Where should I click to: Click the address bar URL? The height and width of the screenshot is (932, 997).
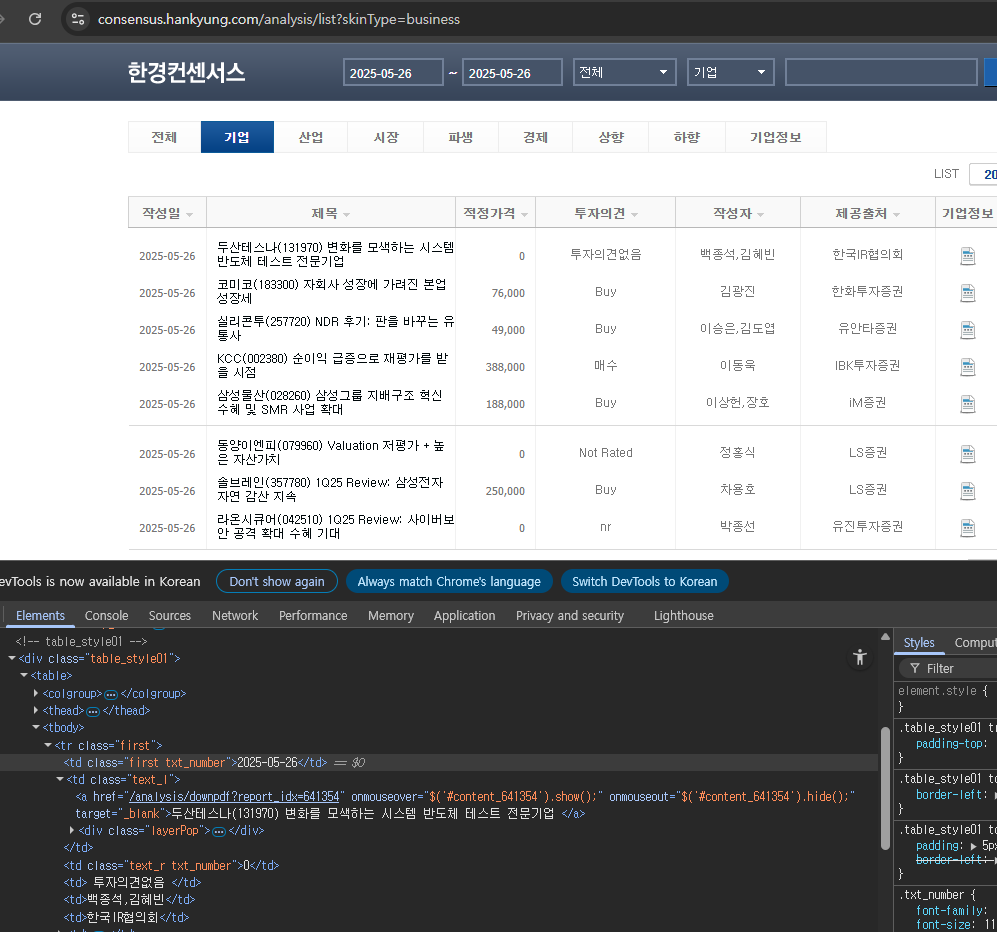[278, 19]
